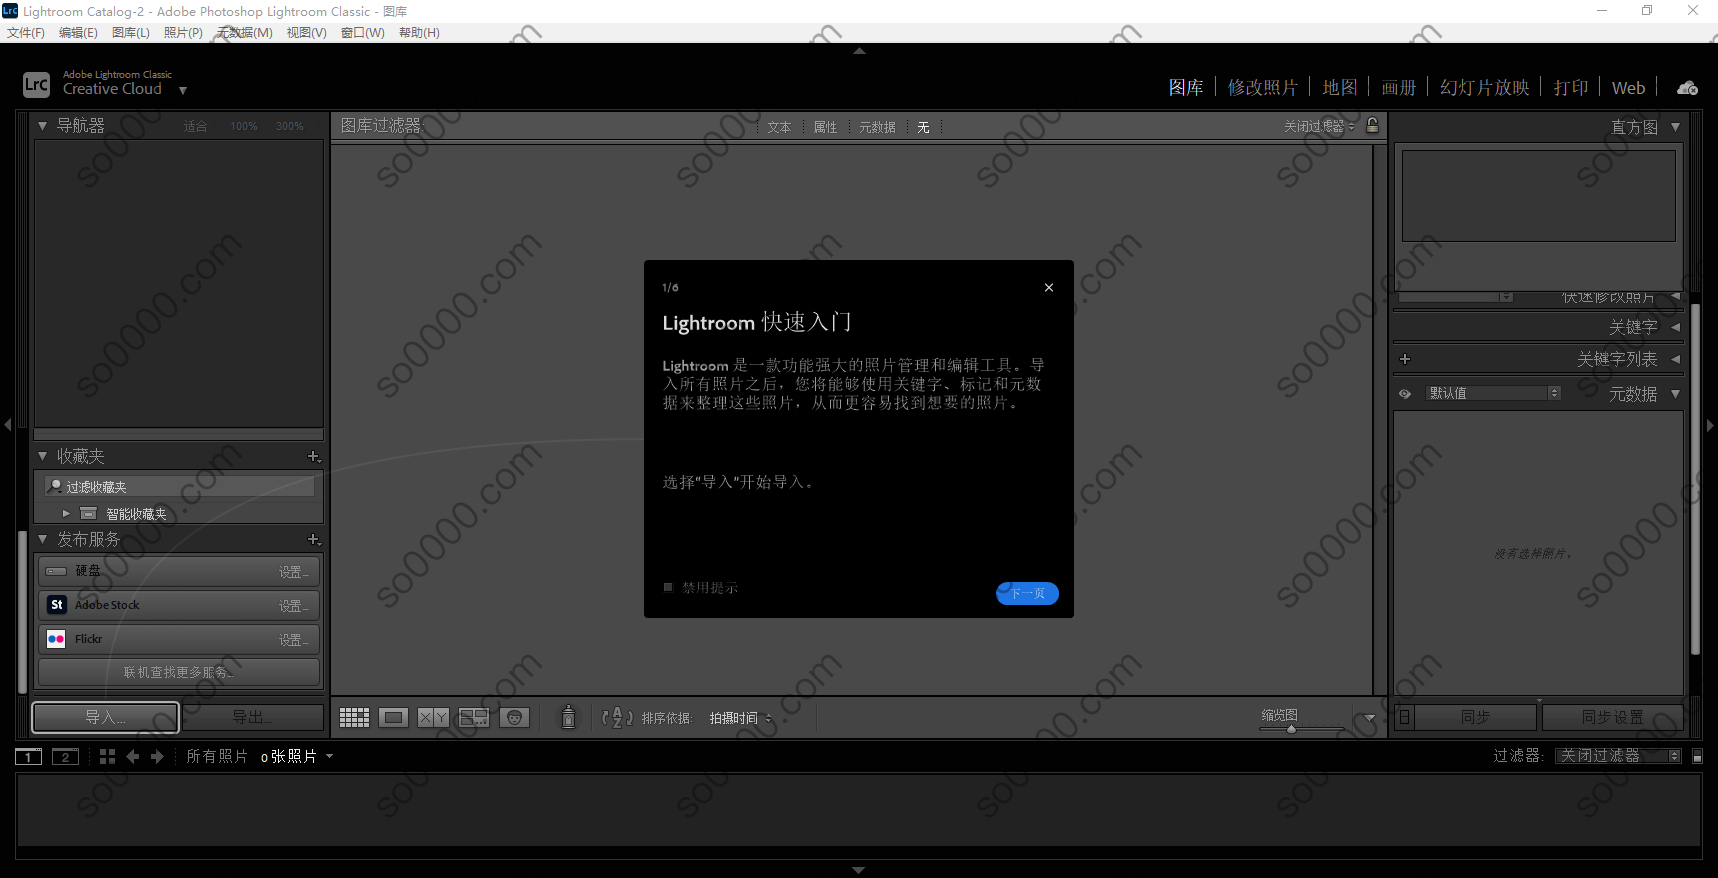Click collection filter search icon
This screenshot has height=878, width=1718.
click(x=56, y=486)
